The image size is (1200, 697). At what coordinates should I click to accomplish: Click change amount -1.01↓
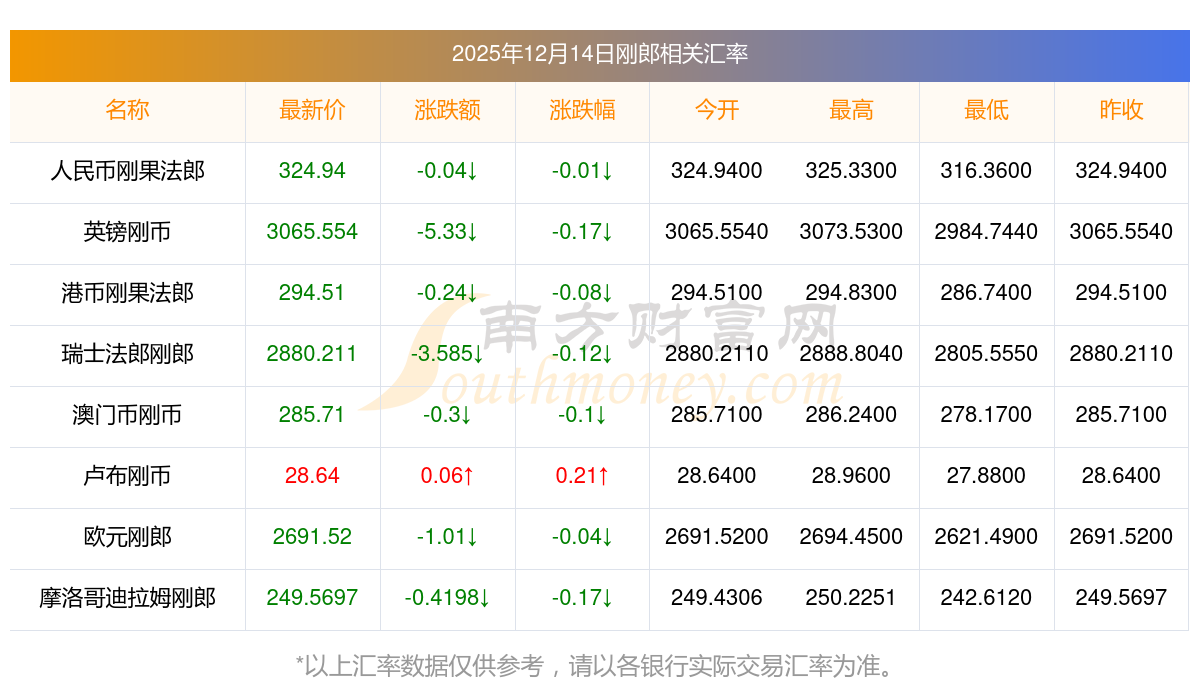(448, 537)
